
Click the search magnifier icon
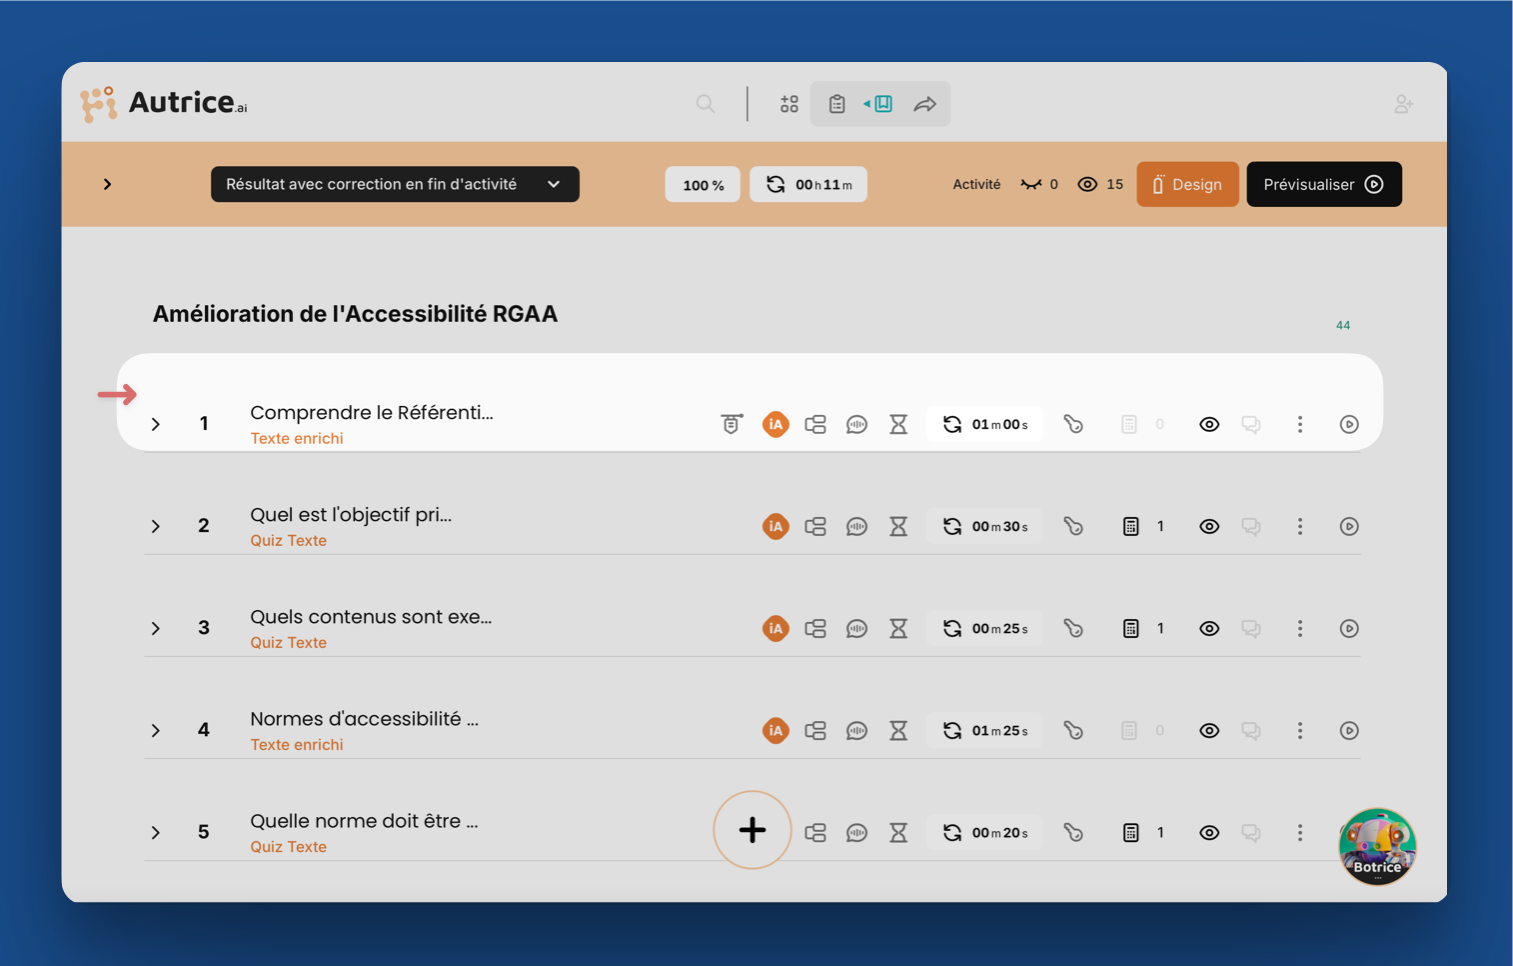click(705, 104)
